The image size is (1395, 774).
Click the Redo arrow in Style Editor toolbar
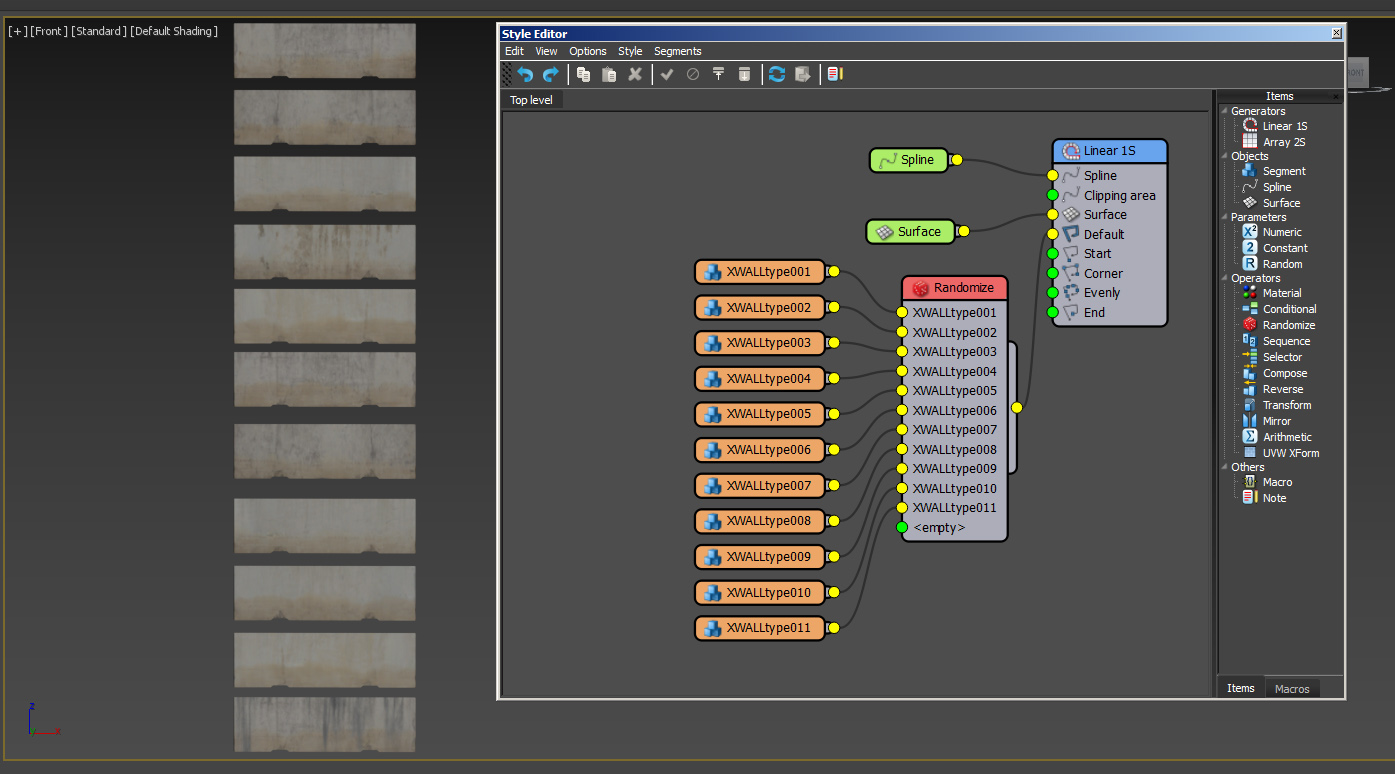coord(550,75)
